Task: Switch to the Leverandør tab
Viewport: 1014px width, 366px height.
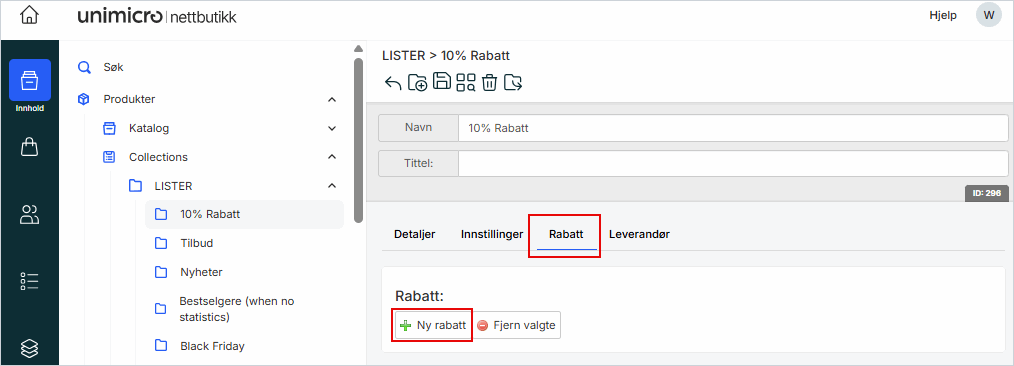Action: [640, 234]
